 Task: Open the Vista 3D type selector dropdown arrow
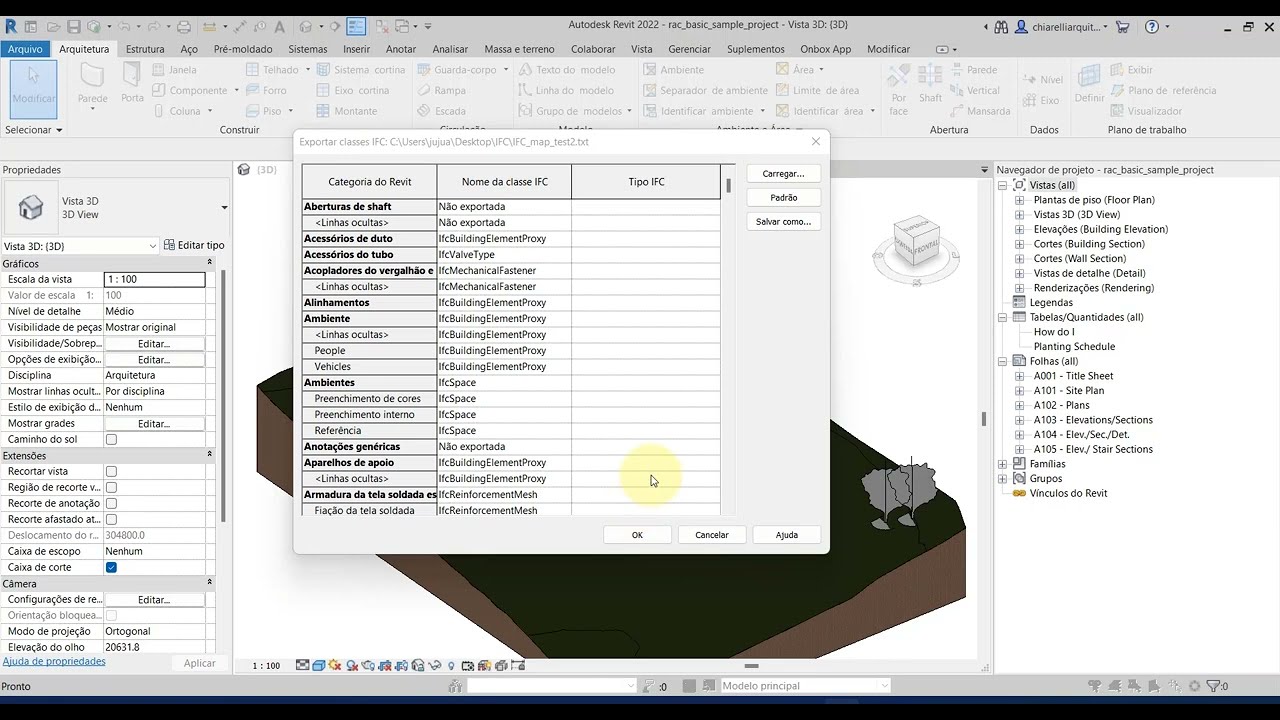(x=224, y=208)
